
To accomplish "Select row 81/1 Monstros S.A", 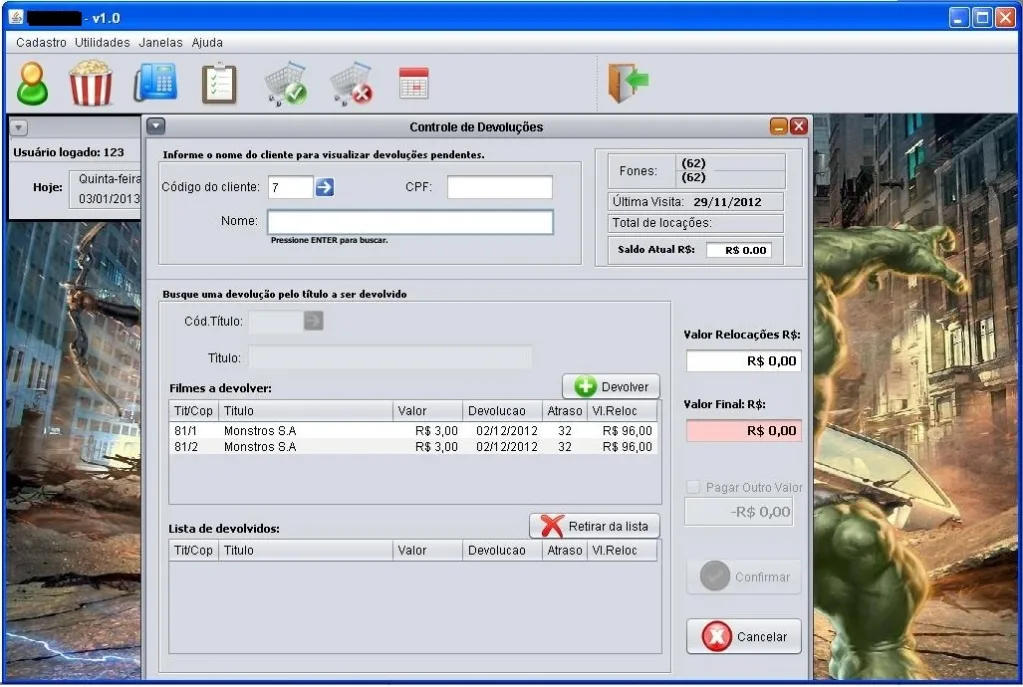I will click(x=413, y=431).
